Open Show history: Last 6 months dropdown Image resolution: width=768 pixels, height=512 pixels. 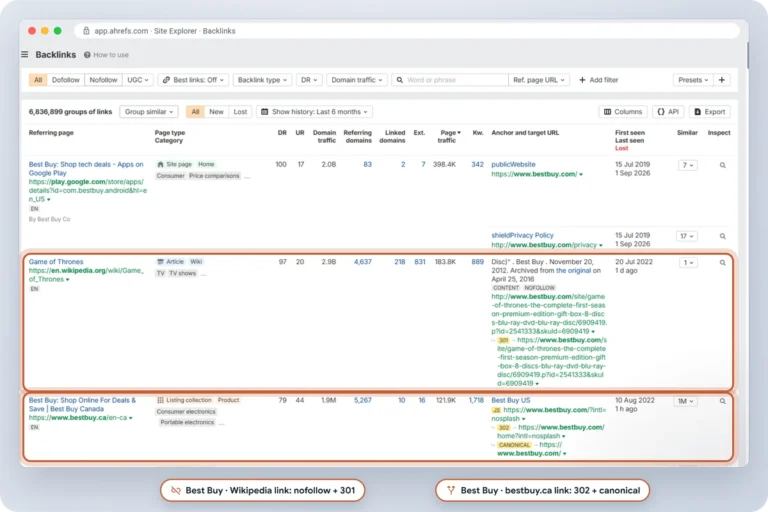pos(314,112)
